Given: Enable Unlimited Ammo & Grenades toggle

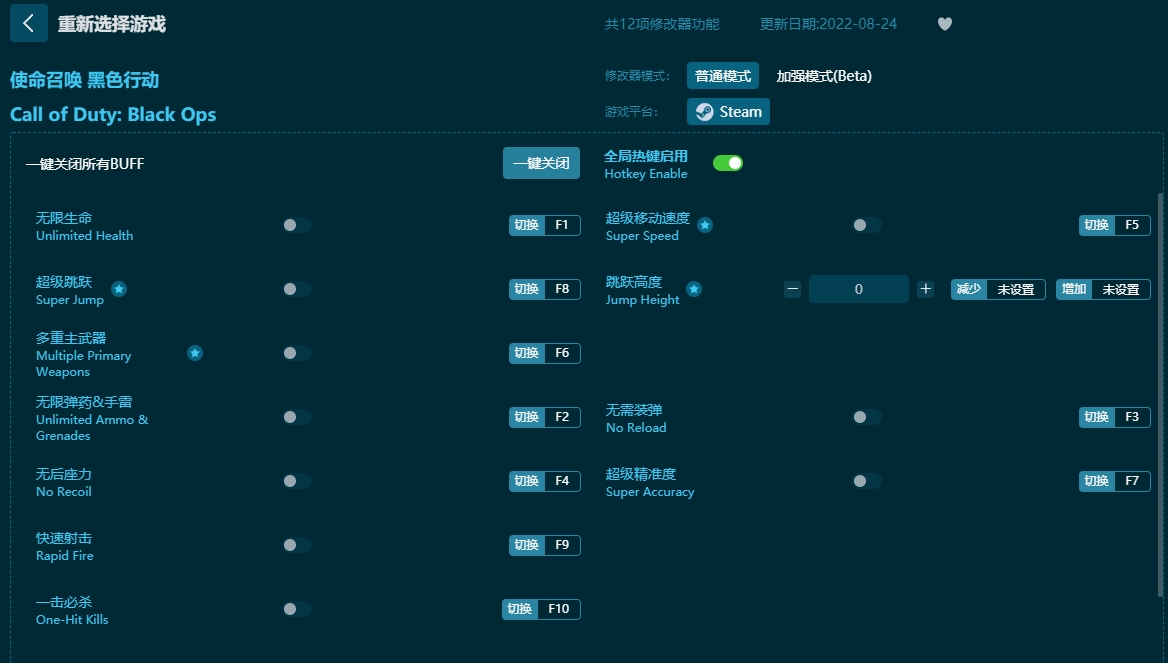Looking at the screenshot, I should (x=296, y=417).
